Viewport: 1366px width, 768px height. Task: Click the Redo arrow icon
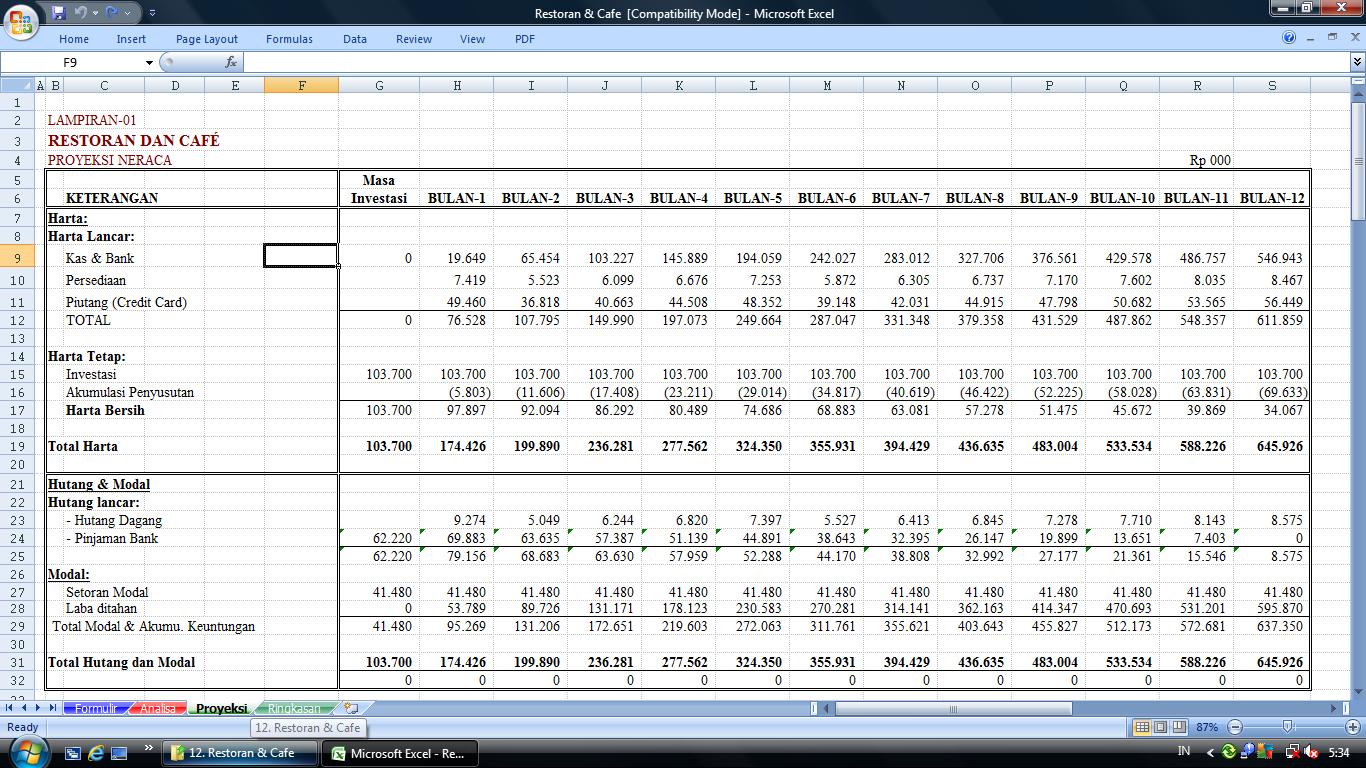coord(112,13)
